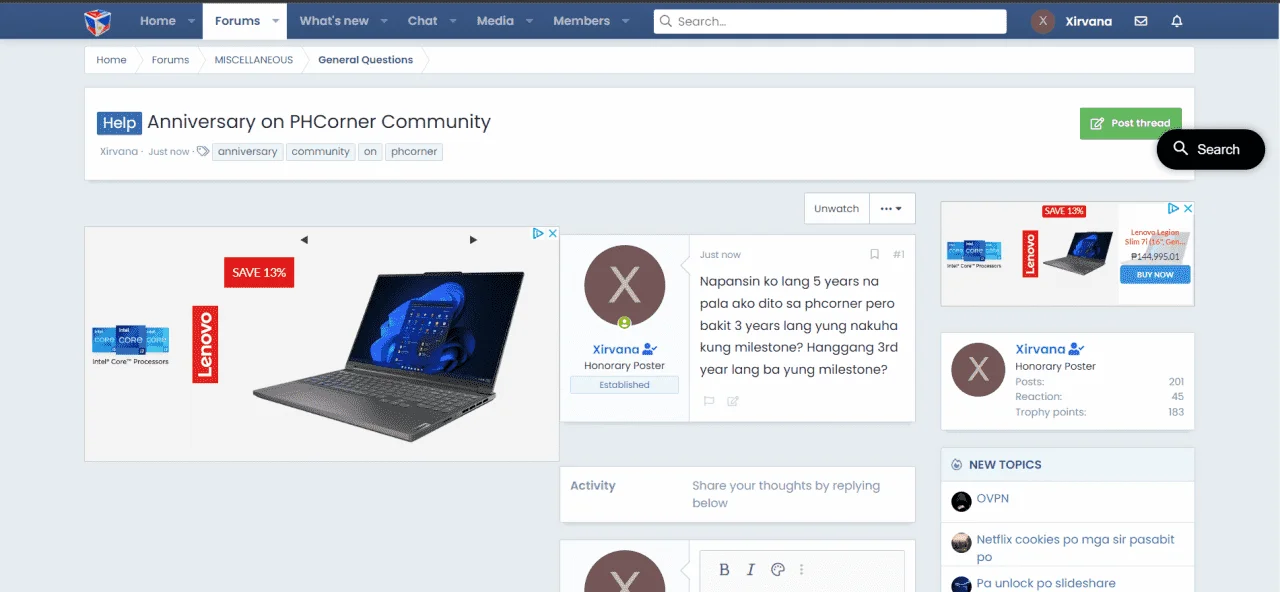Click the PHCorner site logo

pyautogui.click(x=97, y=21)
